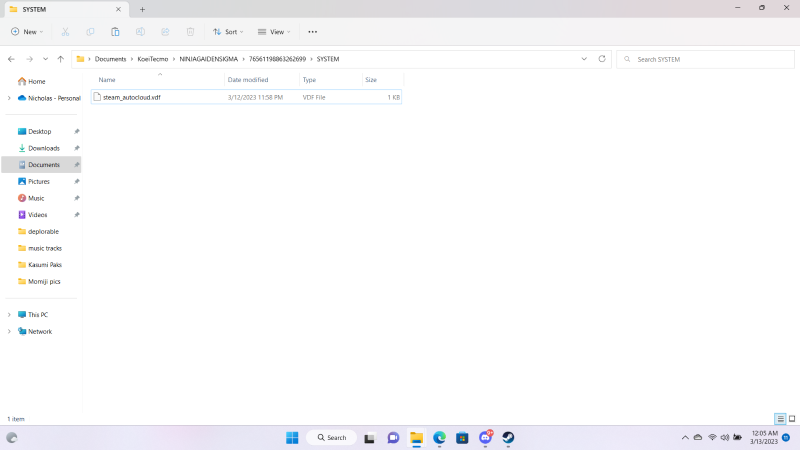
Task: Expand the address bar history dropdown
Action: tap(584, 59)
